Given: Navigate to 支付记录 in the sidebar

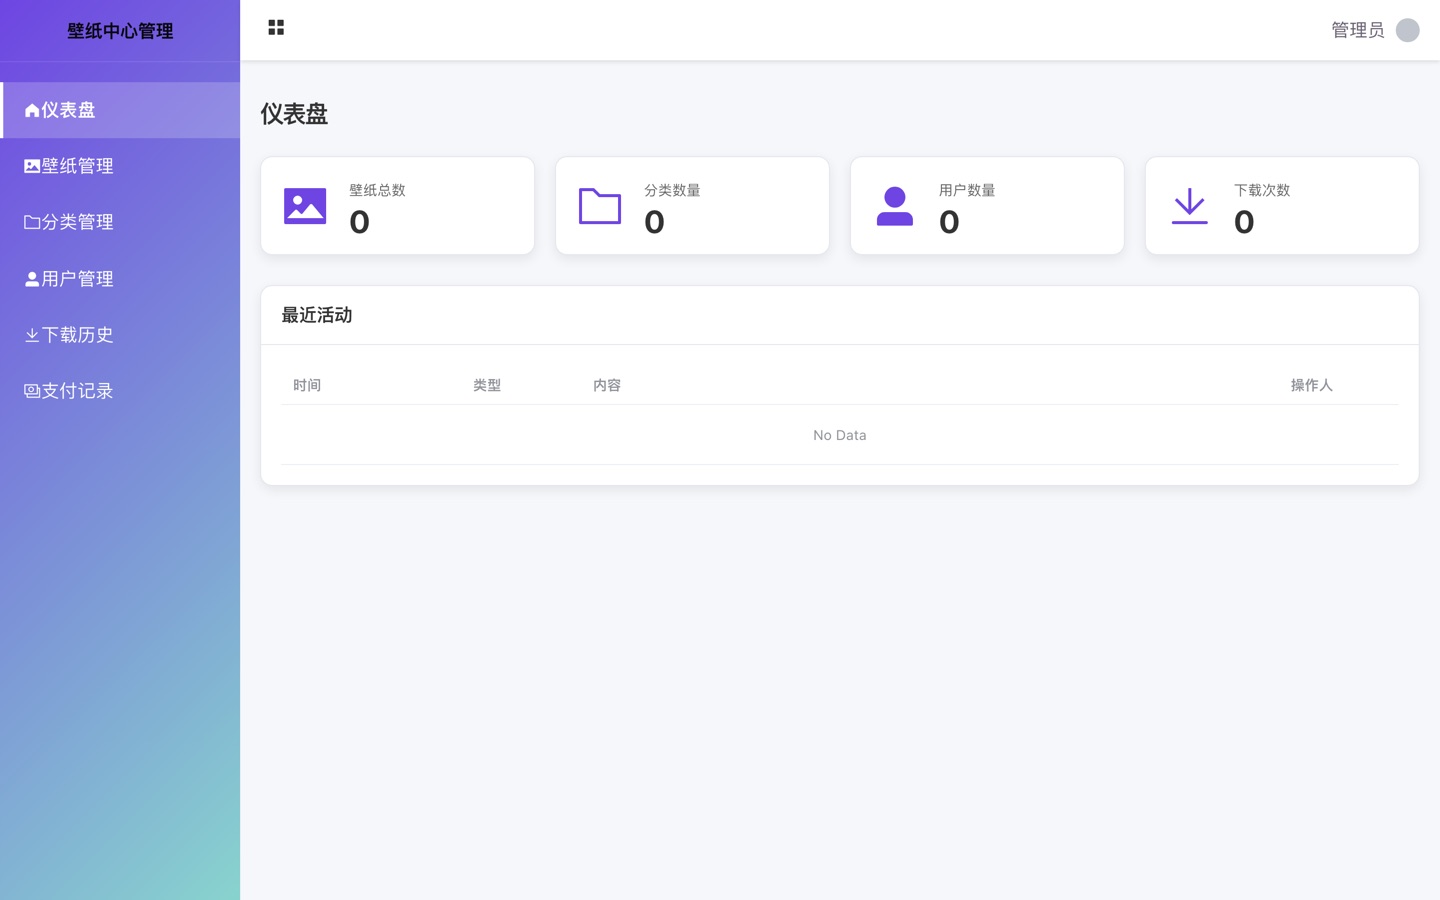Looking at the screenshot, I should pos(120,391).
